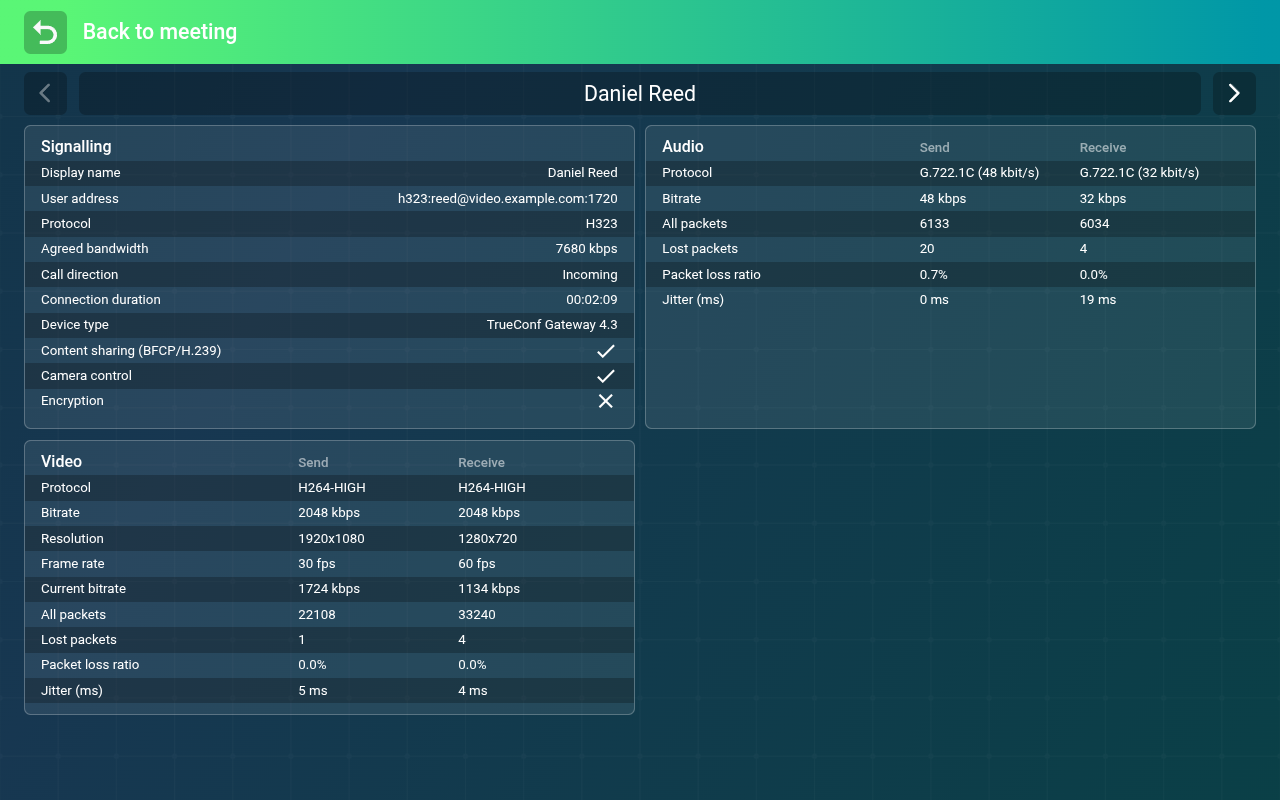Click the Encryption cross icon
Image resolution: width=1280 pixels, height=800 pixels.
tap(605, 401)
